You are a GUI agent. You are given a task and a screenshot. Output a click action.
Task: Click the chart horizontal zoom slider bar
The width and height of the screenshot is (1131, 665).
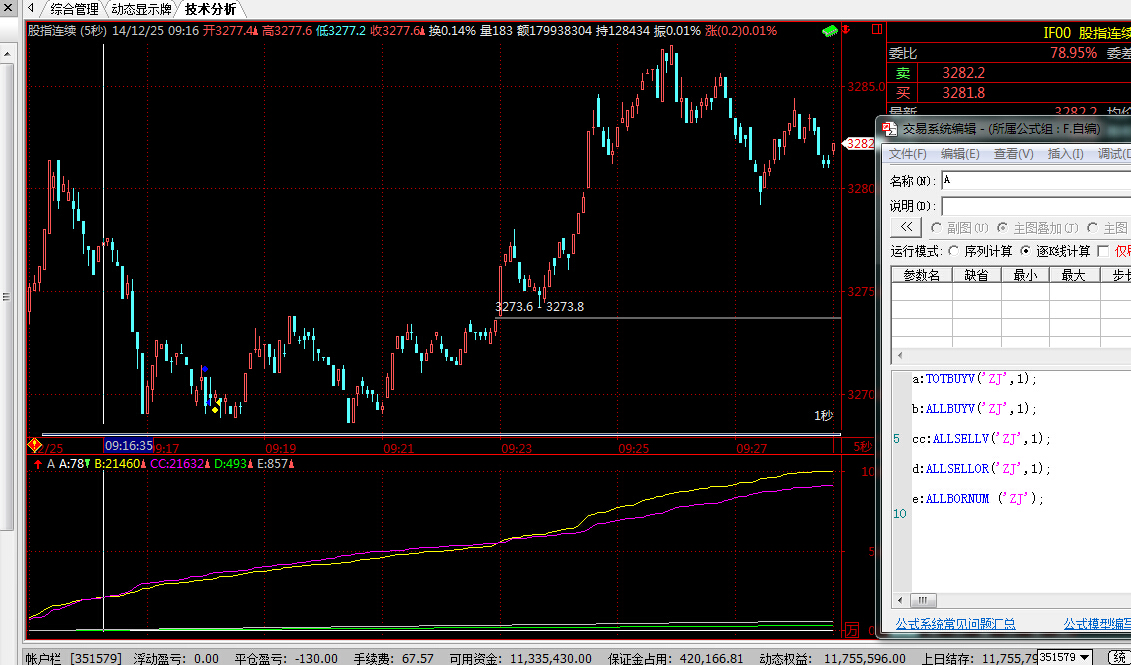tap(441, 435)
